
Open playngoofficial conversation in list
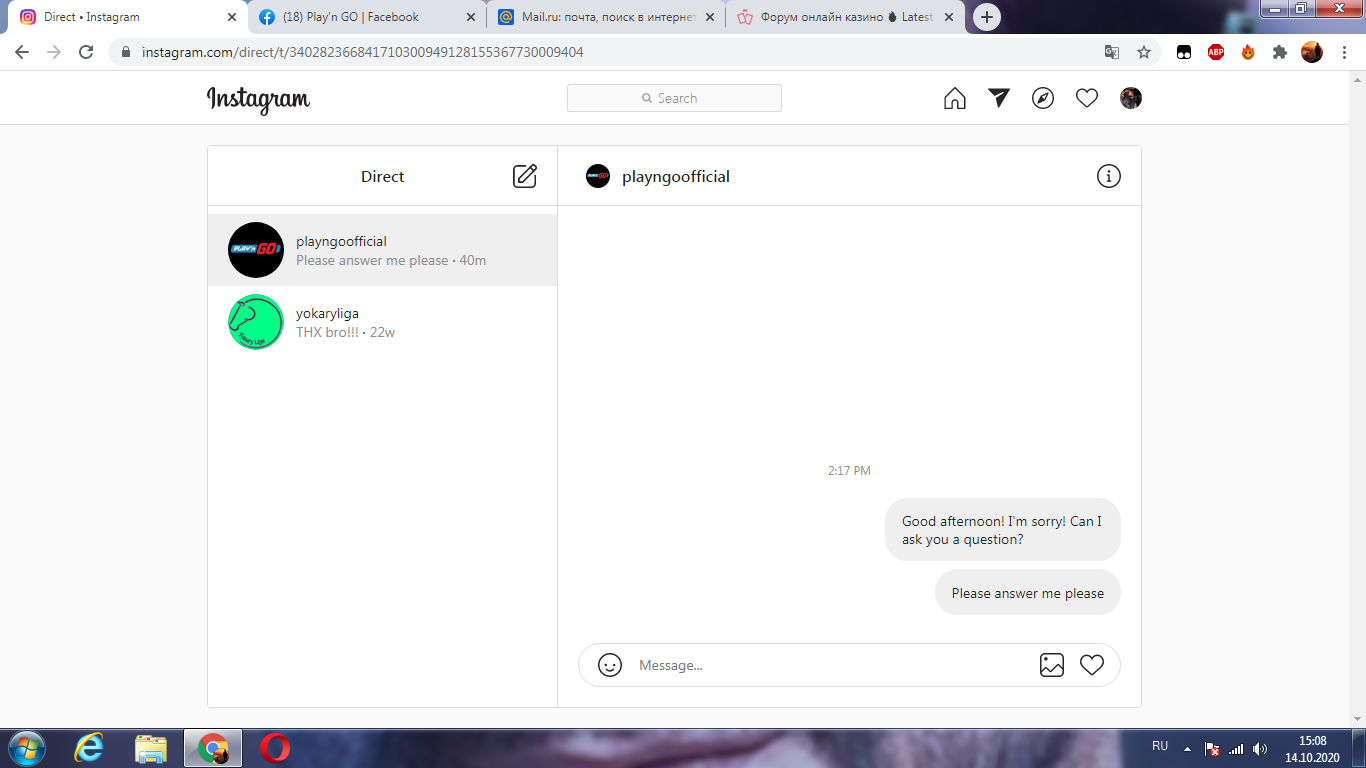(382, 250)
